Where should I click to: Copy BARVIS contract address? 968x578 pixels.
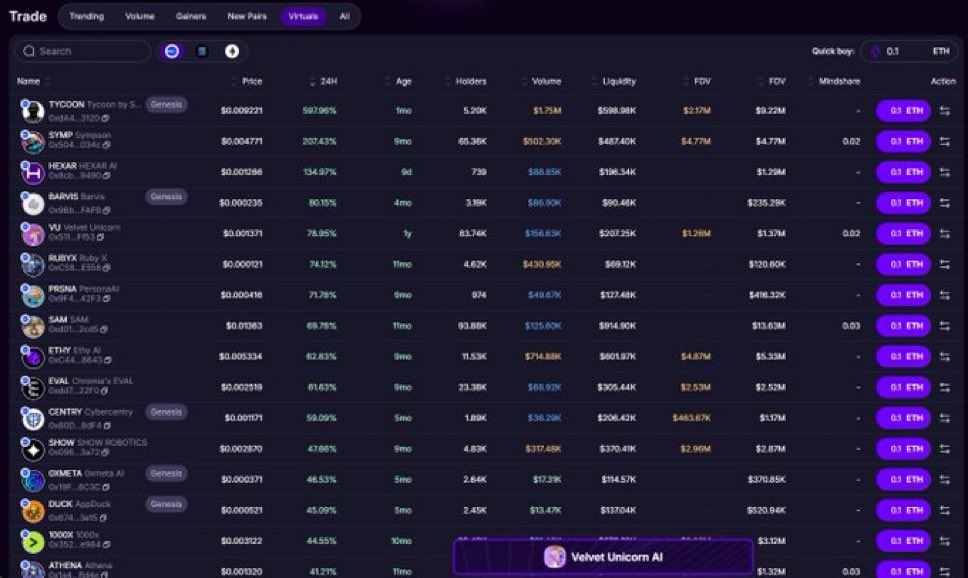coord(107,211)
